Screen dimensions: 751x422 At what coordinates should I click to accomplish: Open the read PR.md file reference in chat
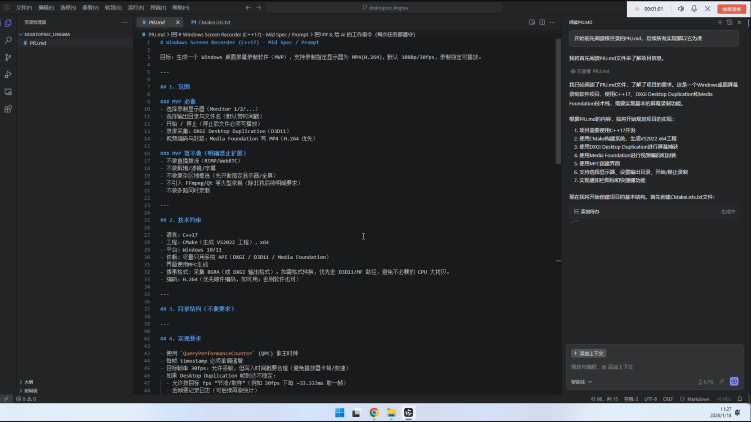[590, 71]
